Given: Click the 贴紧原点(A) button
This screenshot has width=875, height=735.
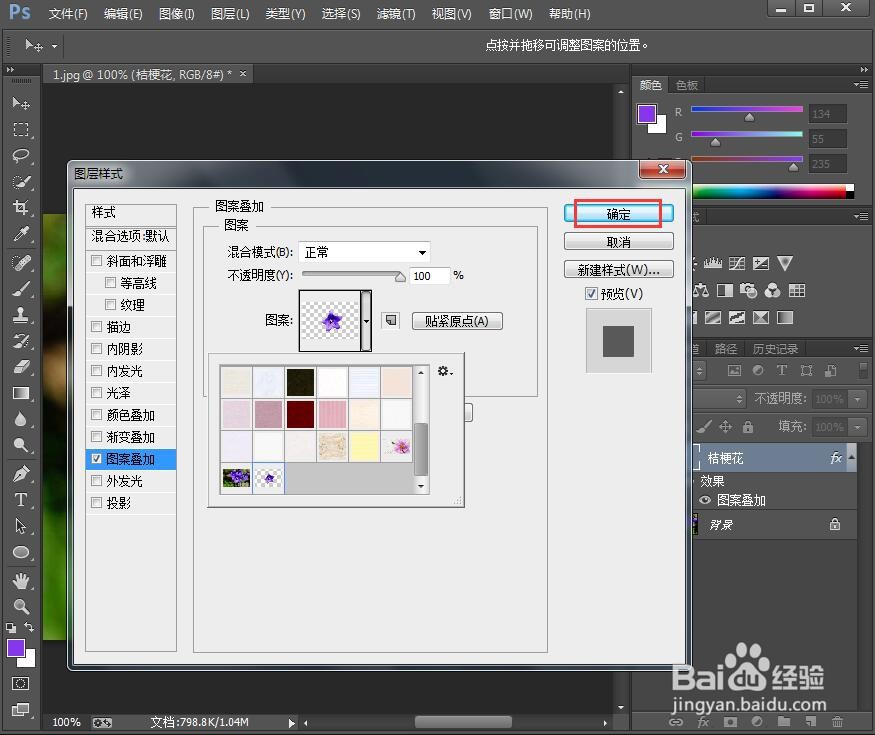Looking at the screenshot, I should click(x=457, y=321).
